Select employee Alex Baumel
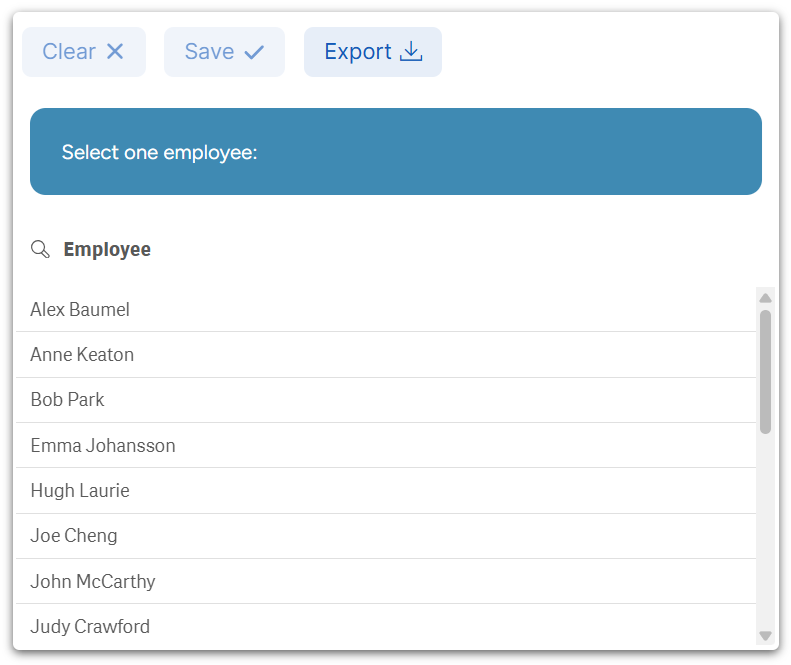This screenshot has height=665, width=791. click(80, 310)
